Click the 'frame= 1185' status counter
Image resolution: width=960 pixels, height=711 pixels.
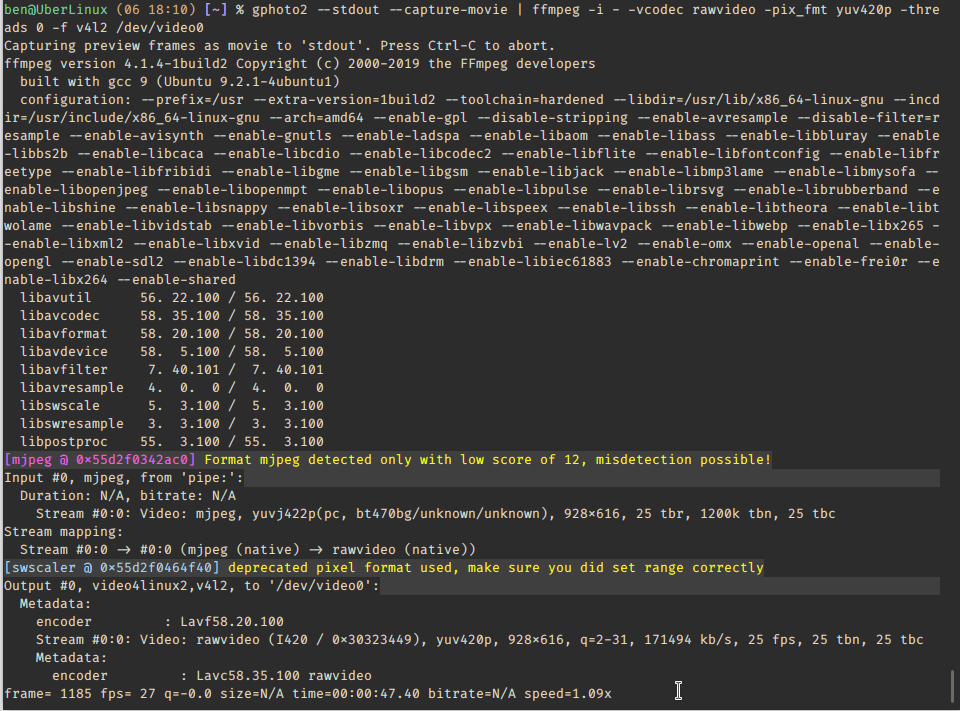[x=48, y=694]
